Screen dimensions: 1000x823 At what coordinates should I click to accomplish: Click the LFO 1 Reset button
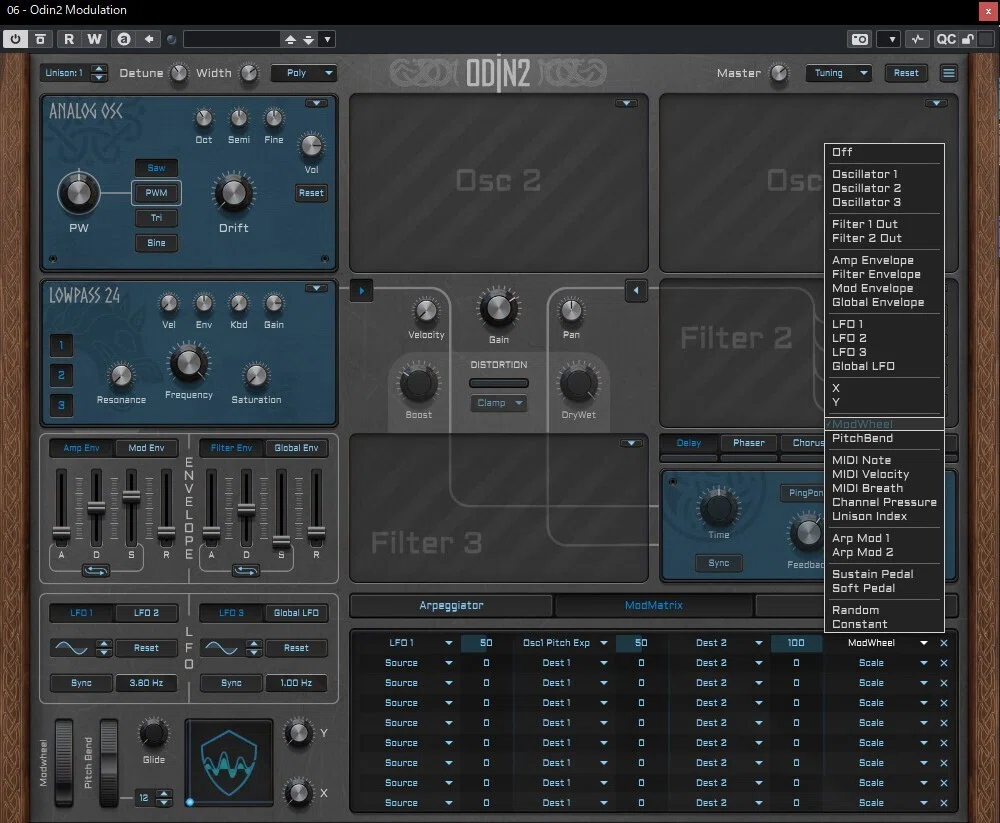(x=146, y=648)
